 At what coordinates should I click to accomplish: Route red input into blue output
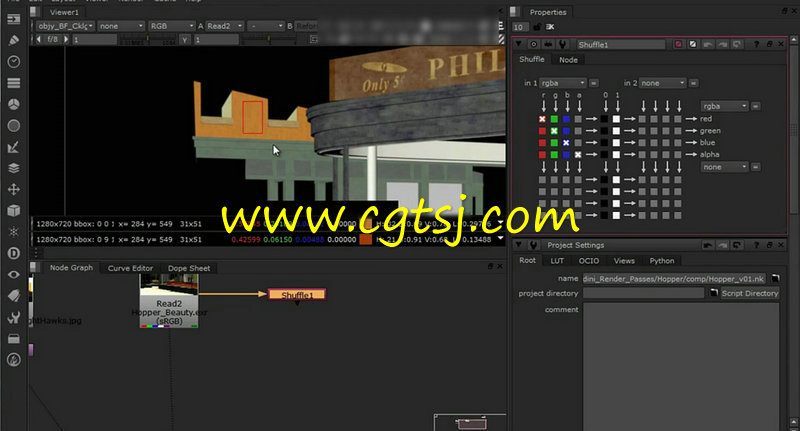[542, 143]
